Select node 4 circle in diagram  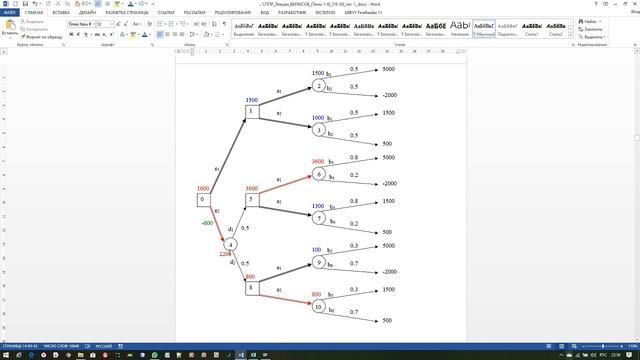point(230,244)
